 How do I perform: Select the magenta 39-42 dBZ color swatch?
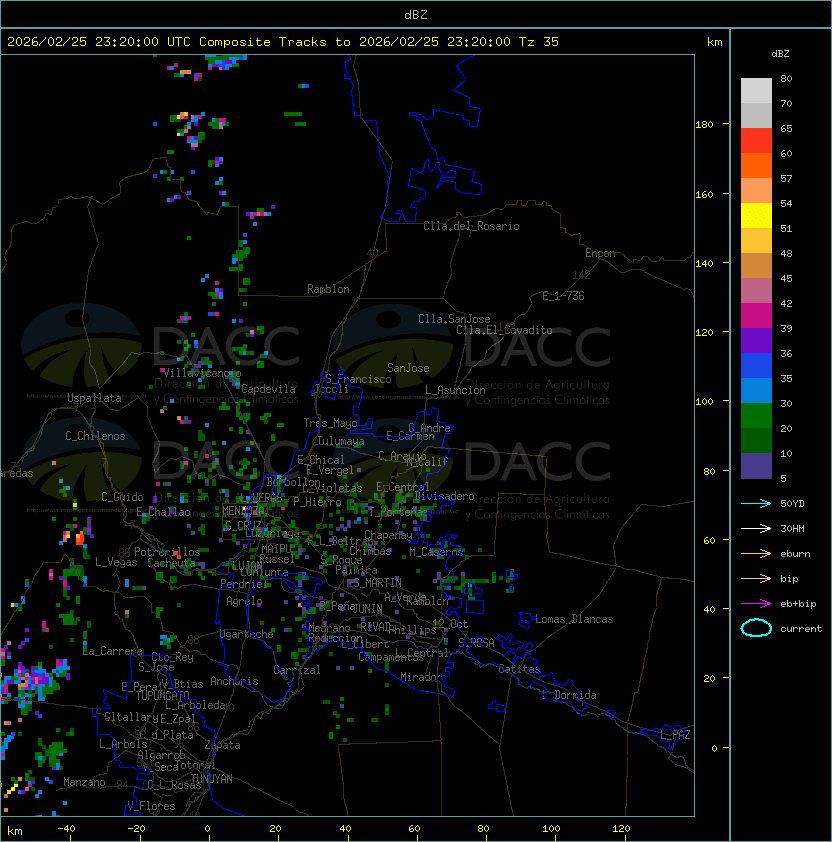pyautogui.click(x=756, y=315)
